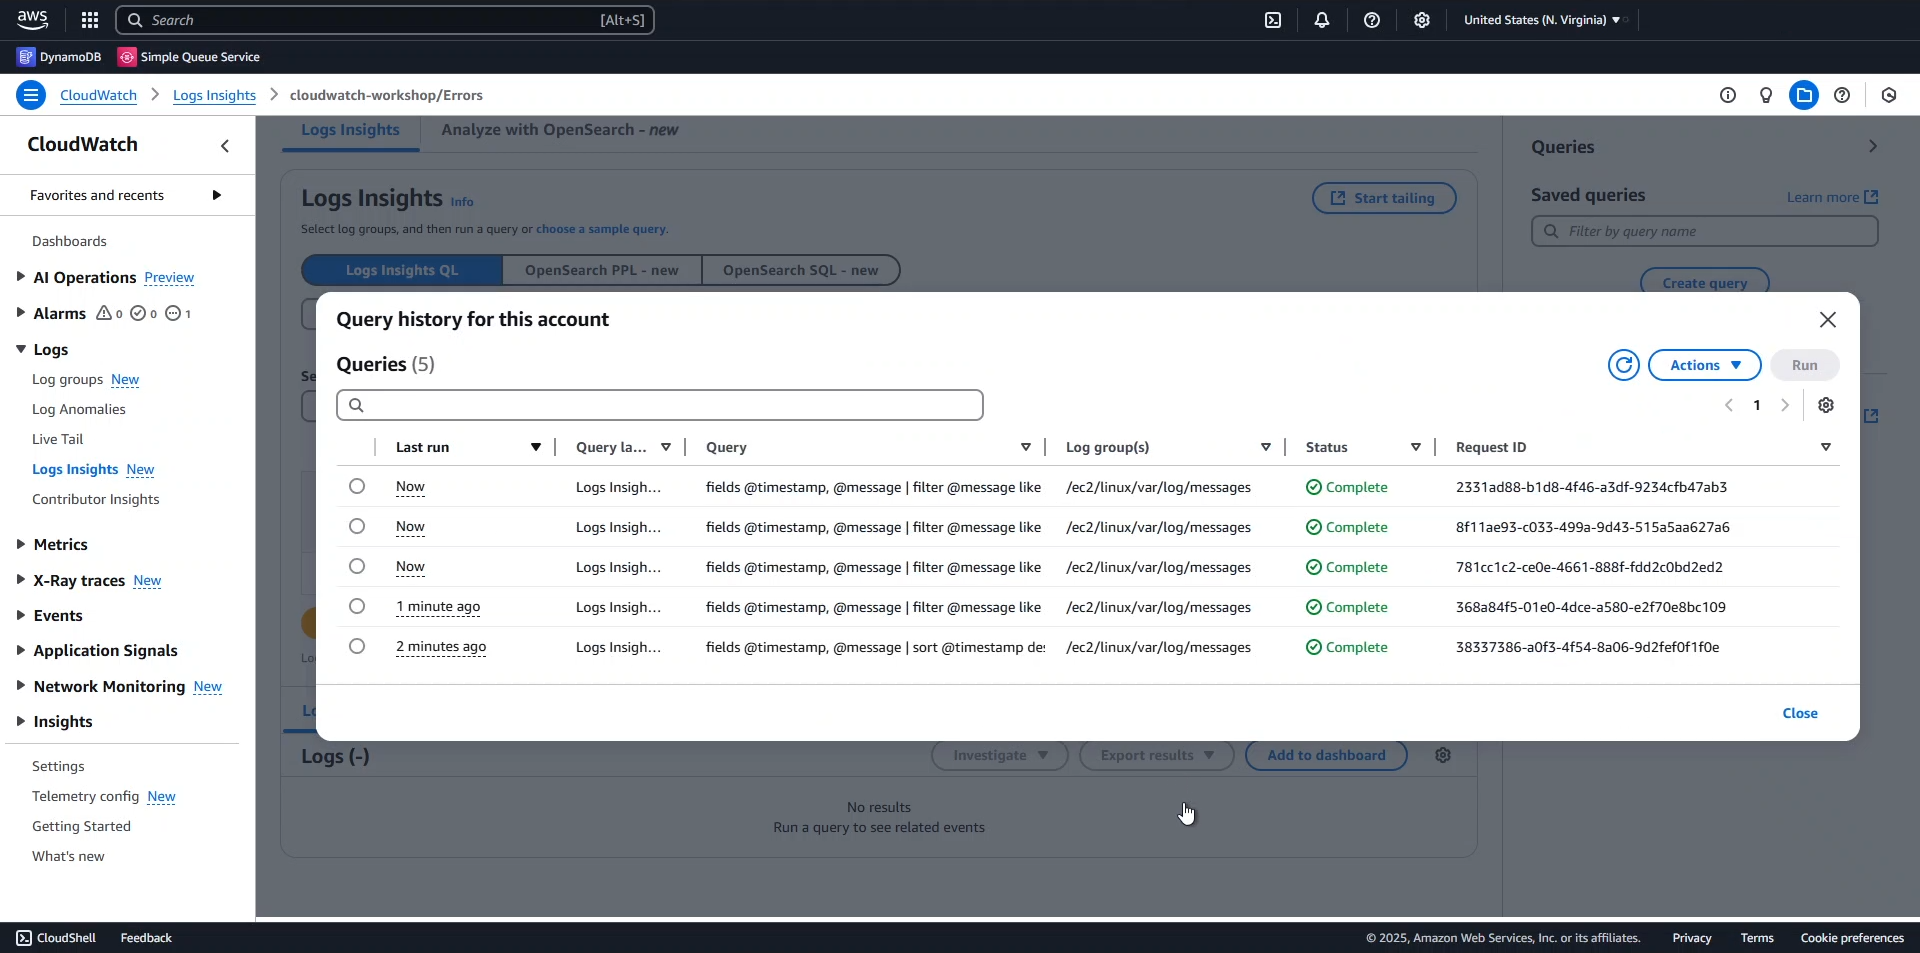Click the lightbulb tips icon near breadcrumb

[1766, 95]
